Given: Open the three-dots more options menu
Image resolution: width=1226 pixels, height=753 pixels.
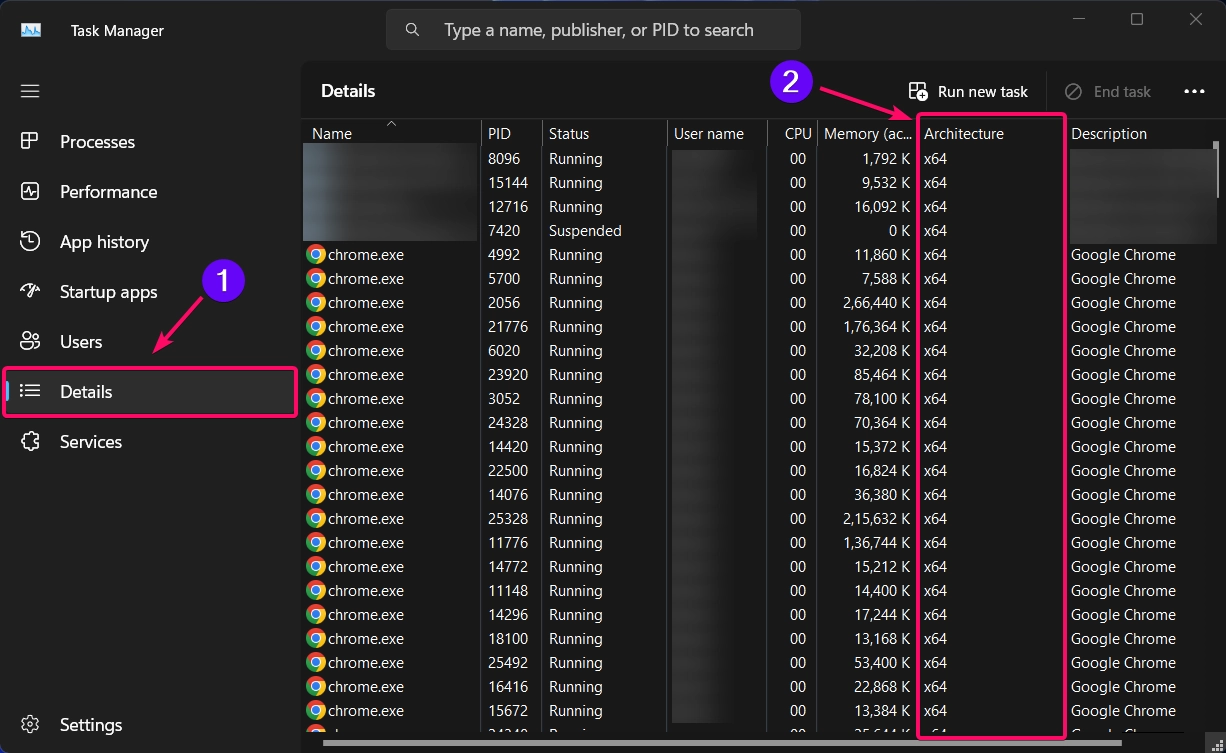Looking at the screenshot, I should 1194,91.
